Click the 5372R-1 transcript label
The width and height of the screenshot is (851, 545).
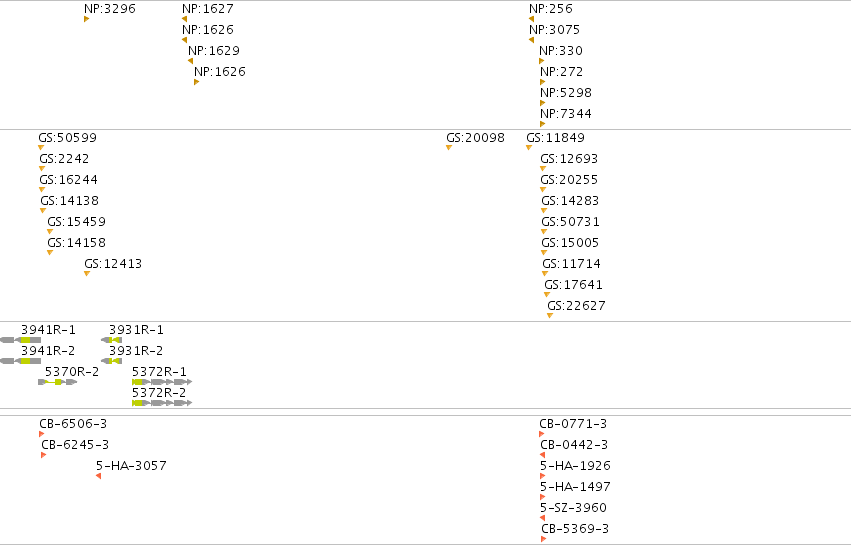point(159,372)
